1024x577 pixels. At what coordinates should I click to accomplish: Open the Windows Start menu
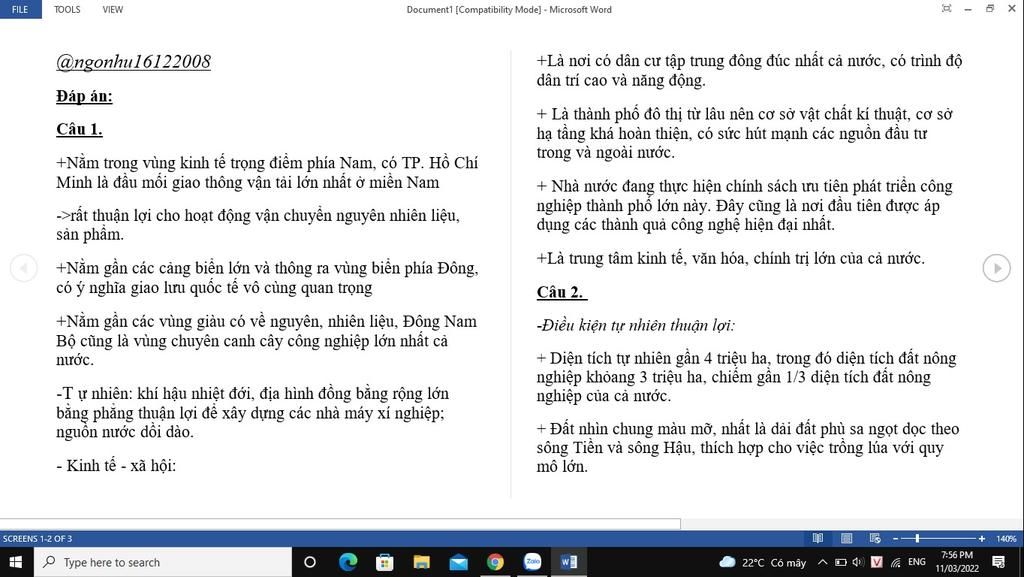tap(16, 562)
